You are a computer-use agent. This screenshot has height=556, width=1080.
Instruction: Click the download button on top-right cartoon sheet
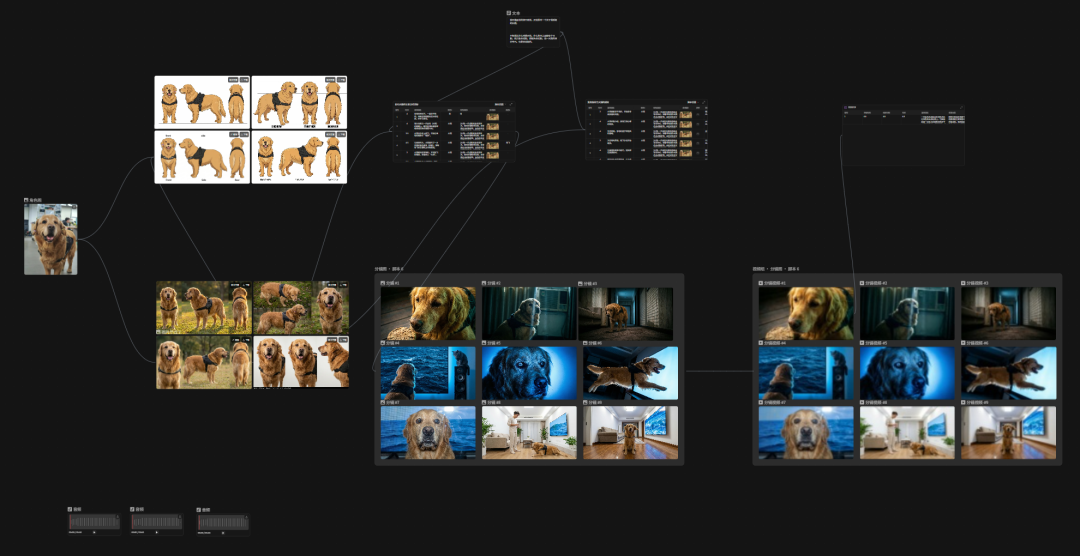(x=341, y=81)
